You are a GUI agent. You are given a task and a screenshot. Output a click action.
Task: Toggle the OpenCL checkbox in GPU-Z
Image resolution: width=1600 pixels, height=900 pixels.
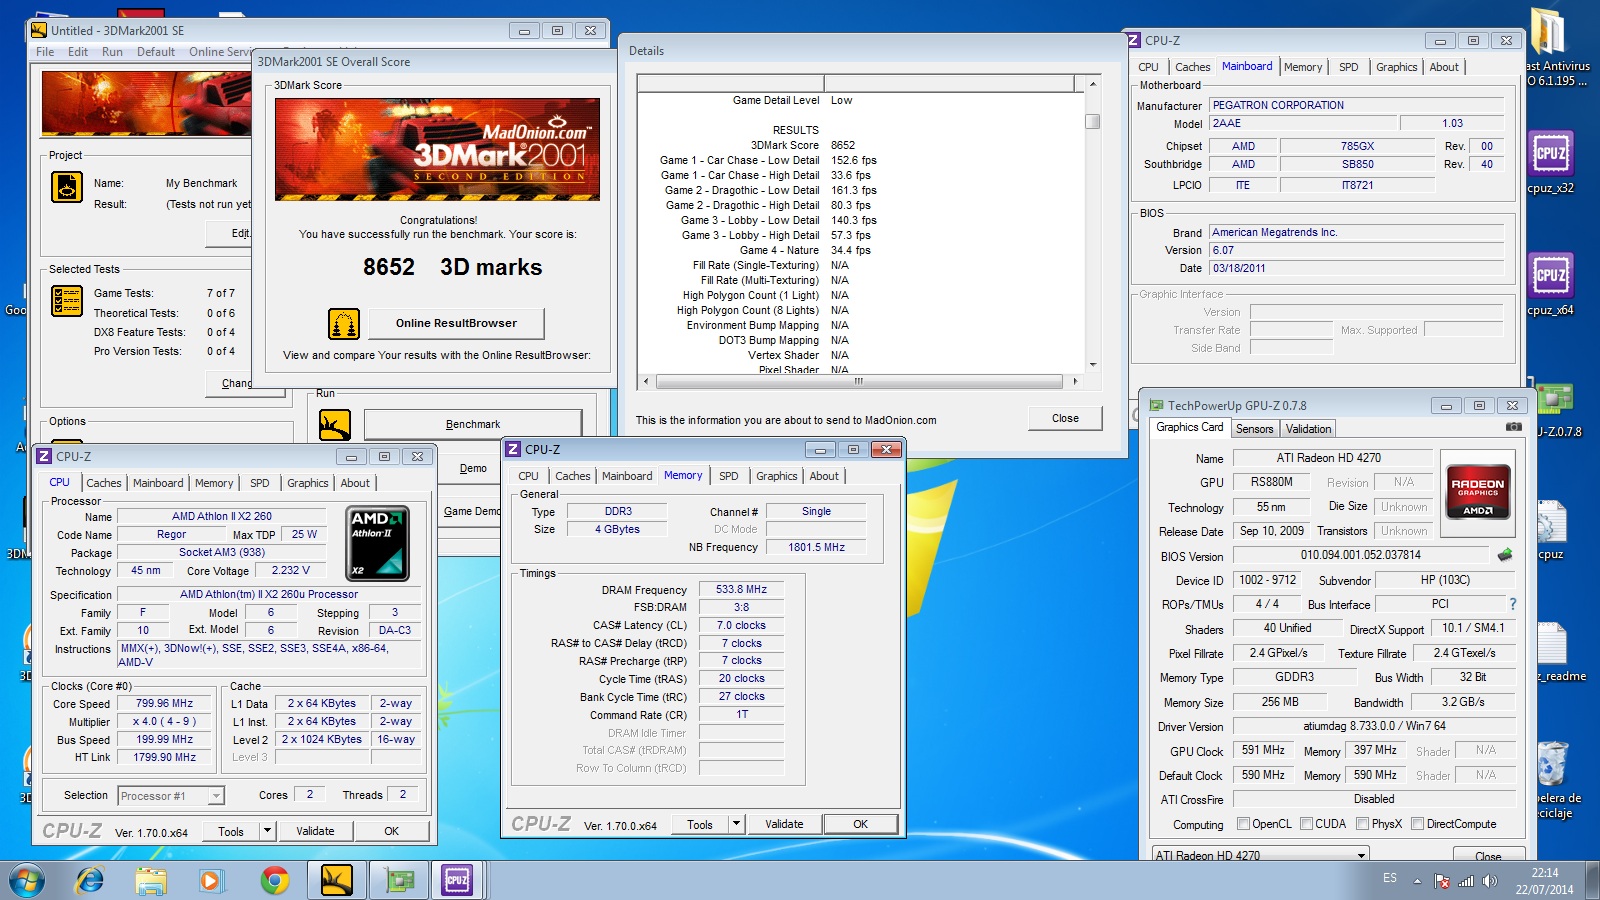click(1243, 824)
